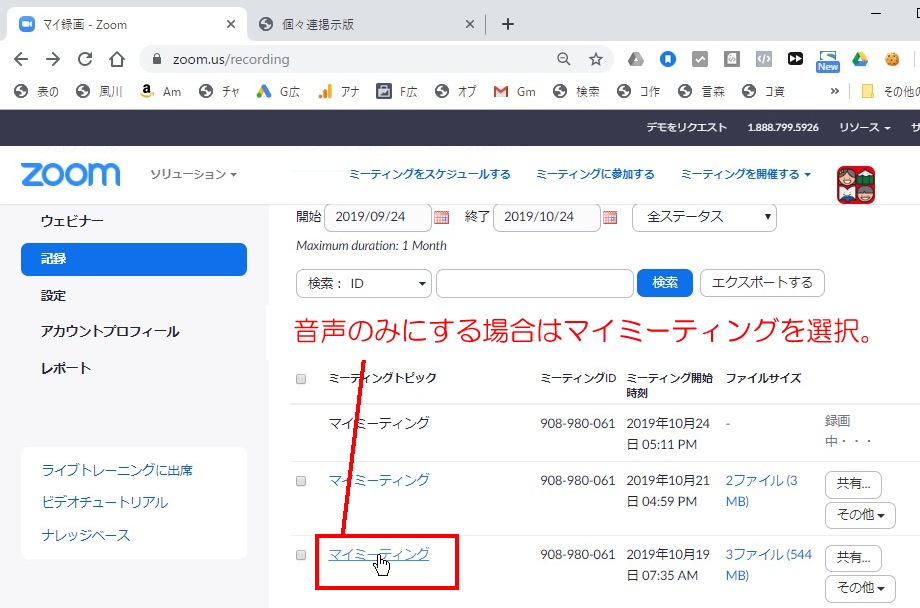Open the 2ファイル (3 MB) file link
Screen dimensions: 920x608
[x=761, y=491]
